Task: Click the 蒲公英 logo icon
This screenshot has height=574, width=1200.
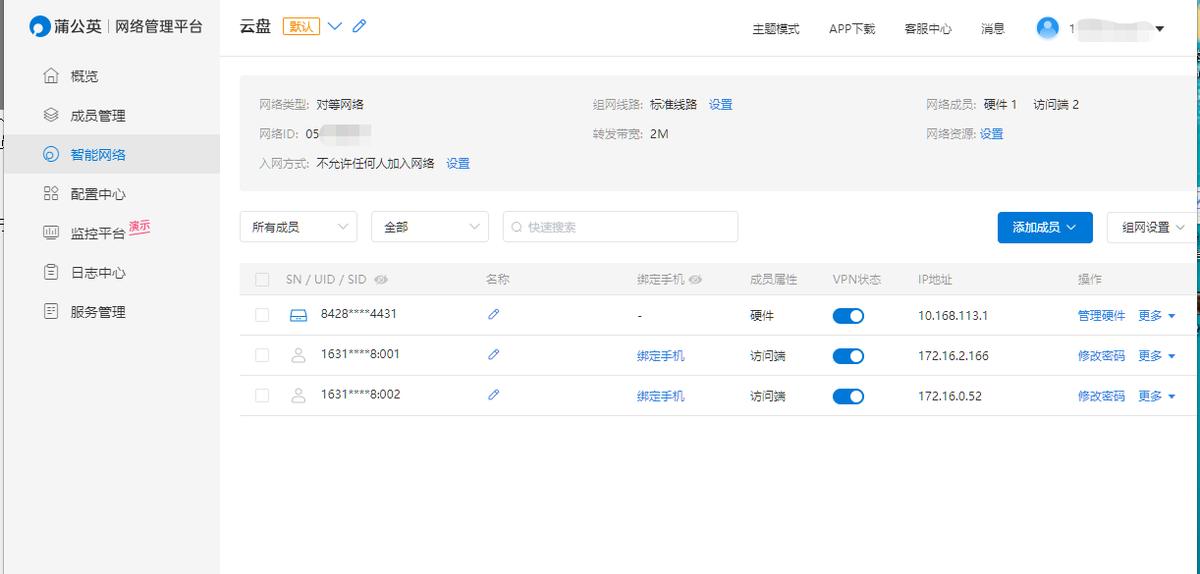Action: click(x=40, y=27)
